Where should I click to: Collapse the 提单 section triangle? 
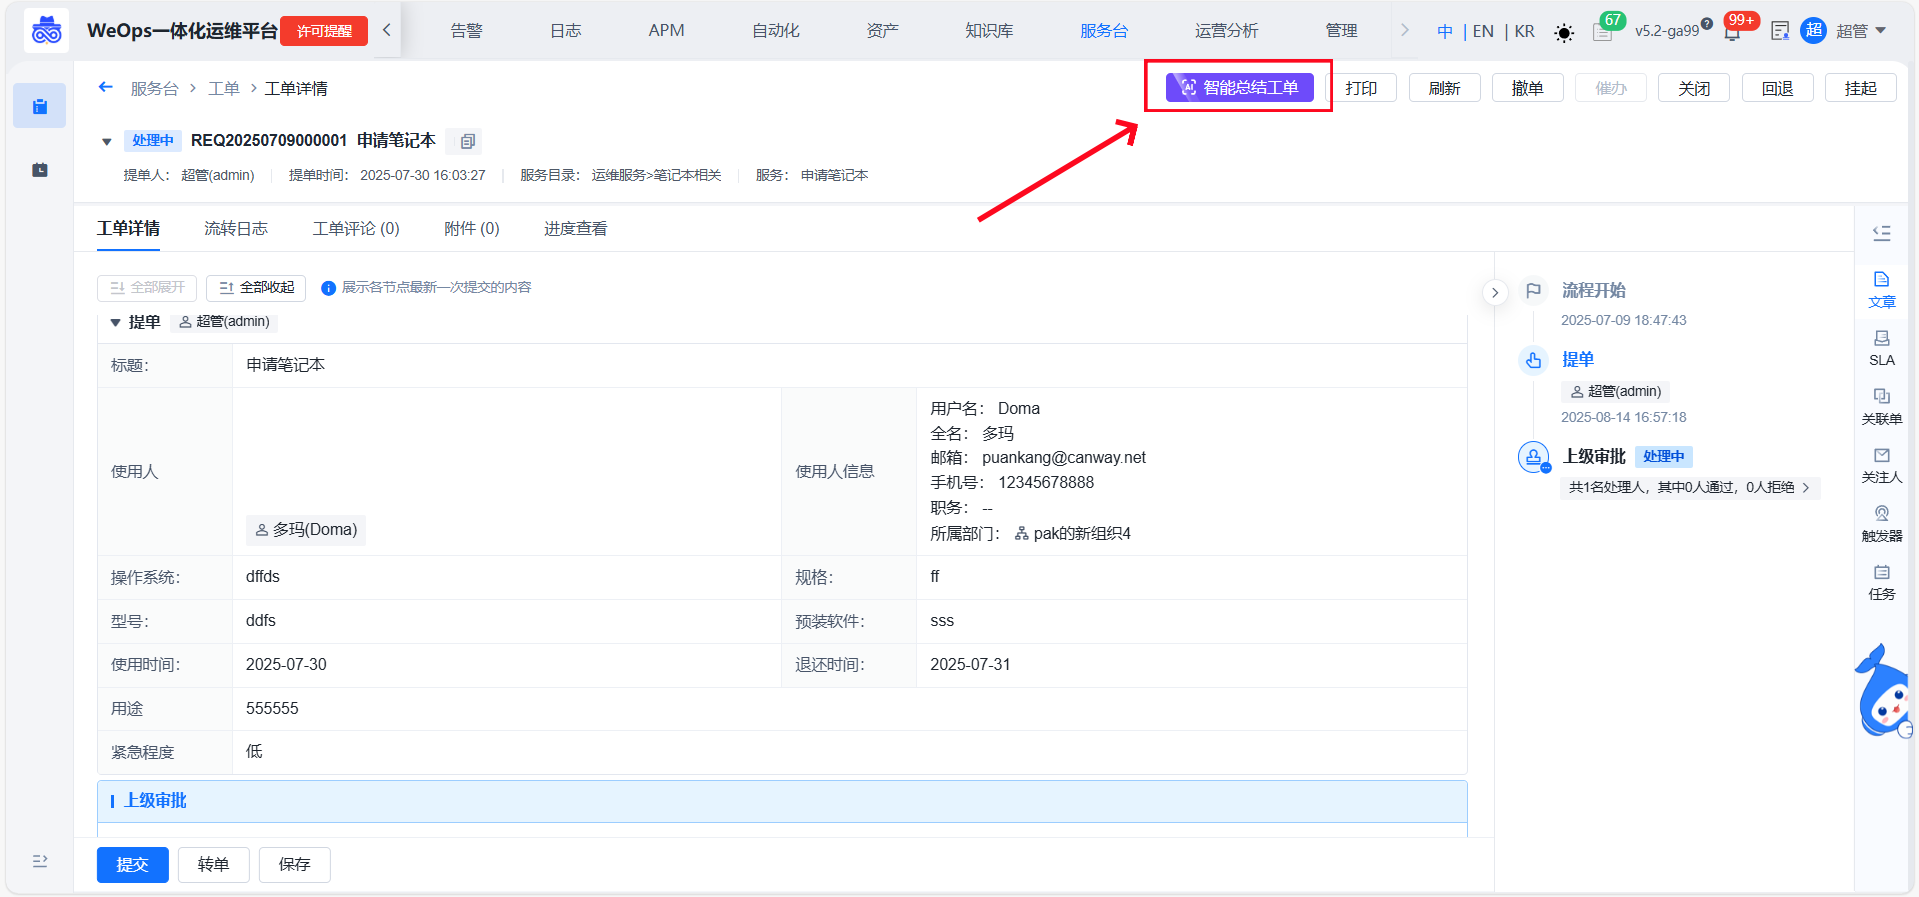click(x=115, y=322)
